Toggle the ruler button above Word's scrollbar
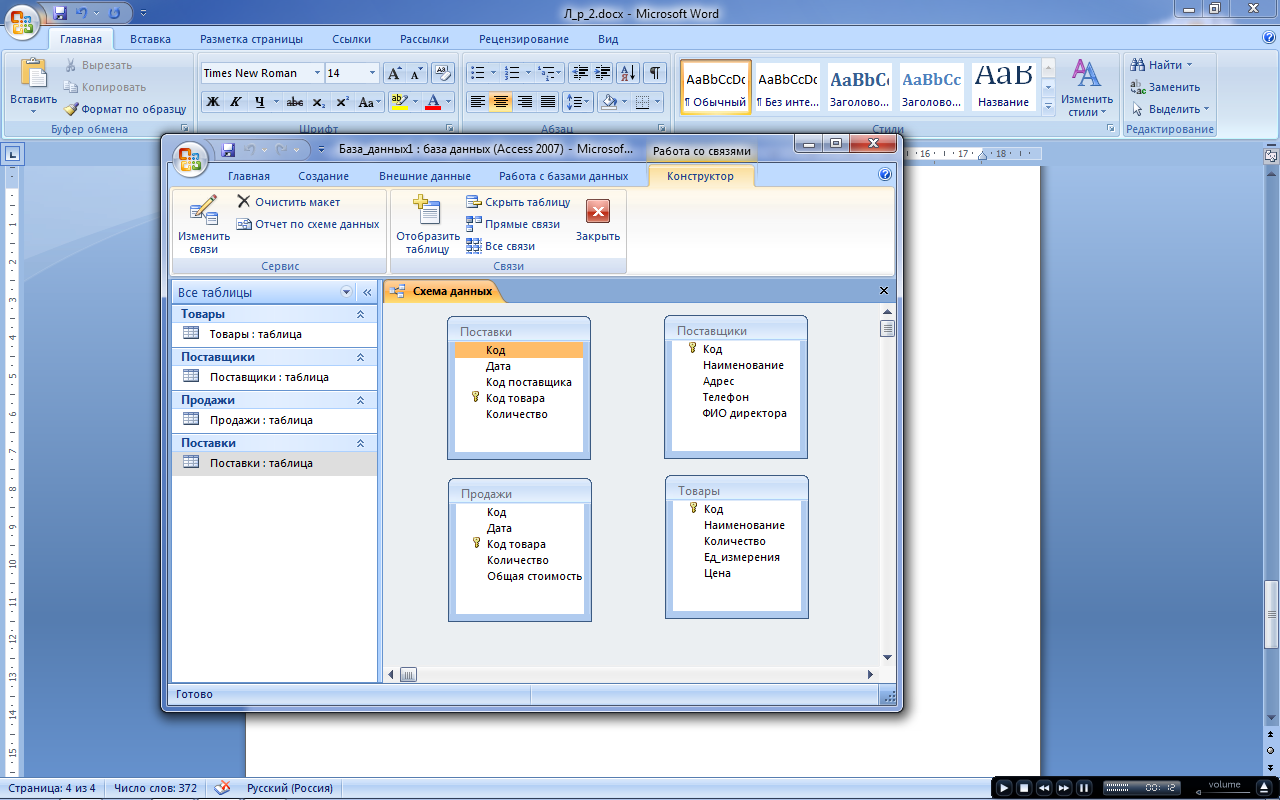The image size is (1280, 800). [x=1271, y=156]
